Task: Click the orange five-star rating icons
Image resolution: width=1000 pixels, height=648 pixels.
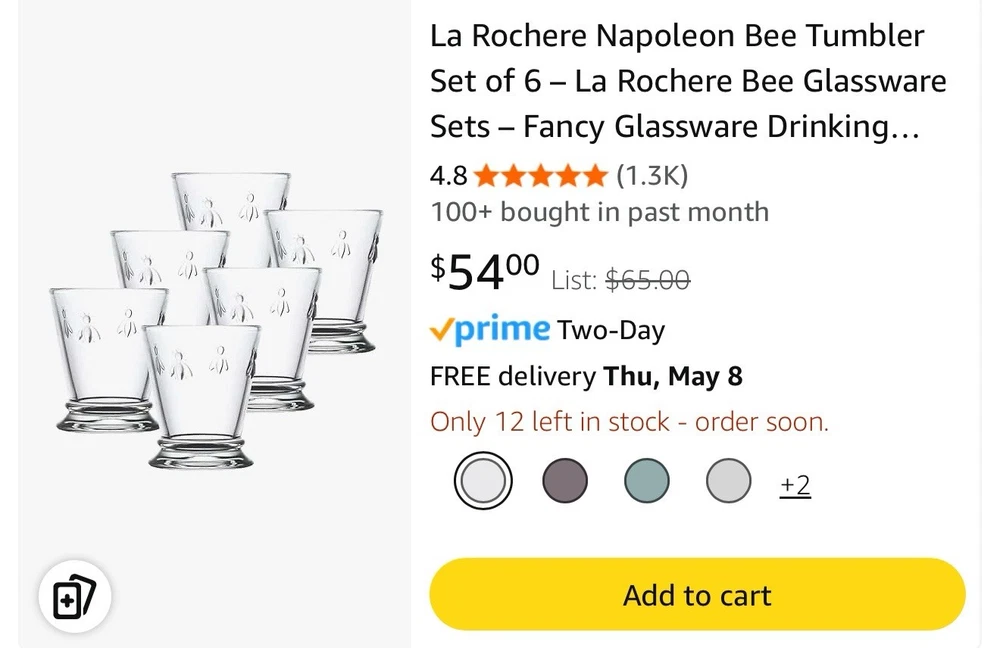Action: click(x=540, y=176)
